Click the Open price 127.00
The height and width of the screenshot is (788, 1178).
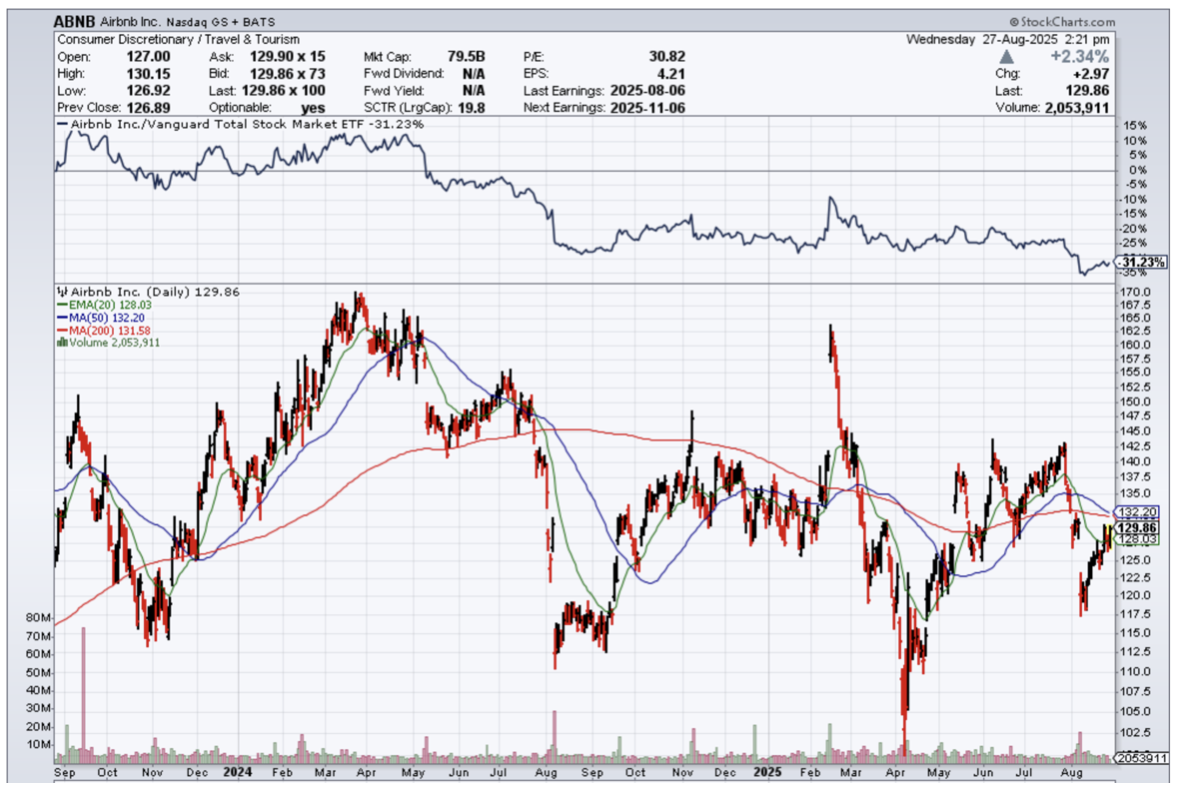click(148, 56)
